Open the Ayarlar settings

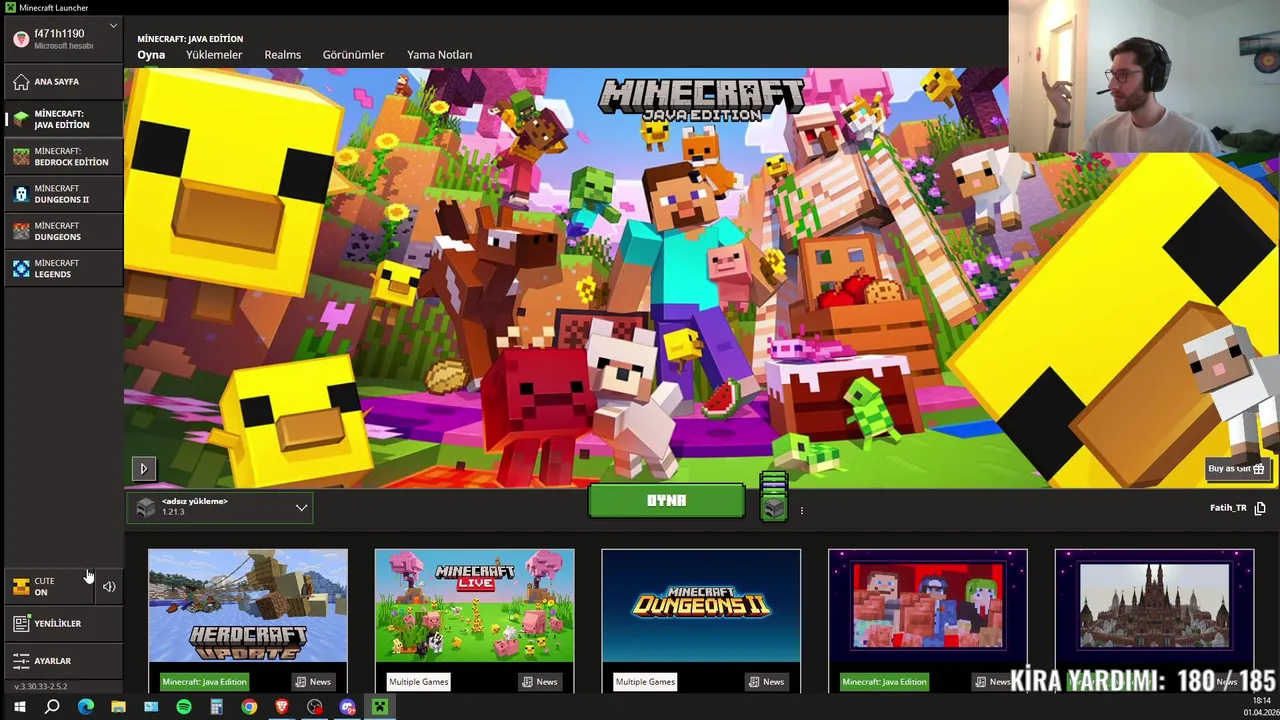(x=63, y=661)
